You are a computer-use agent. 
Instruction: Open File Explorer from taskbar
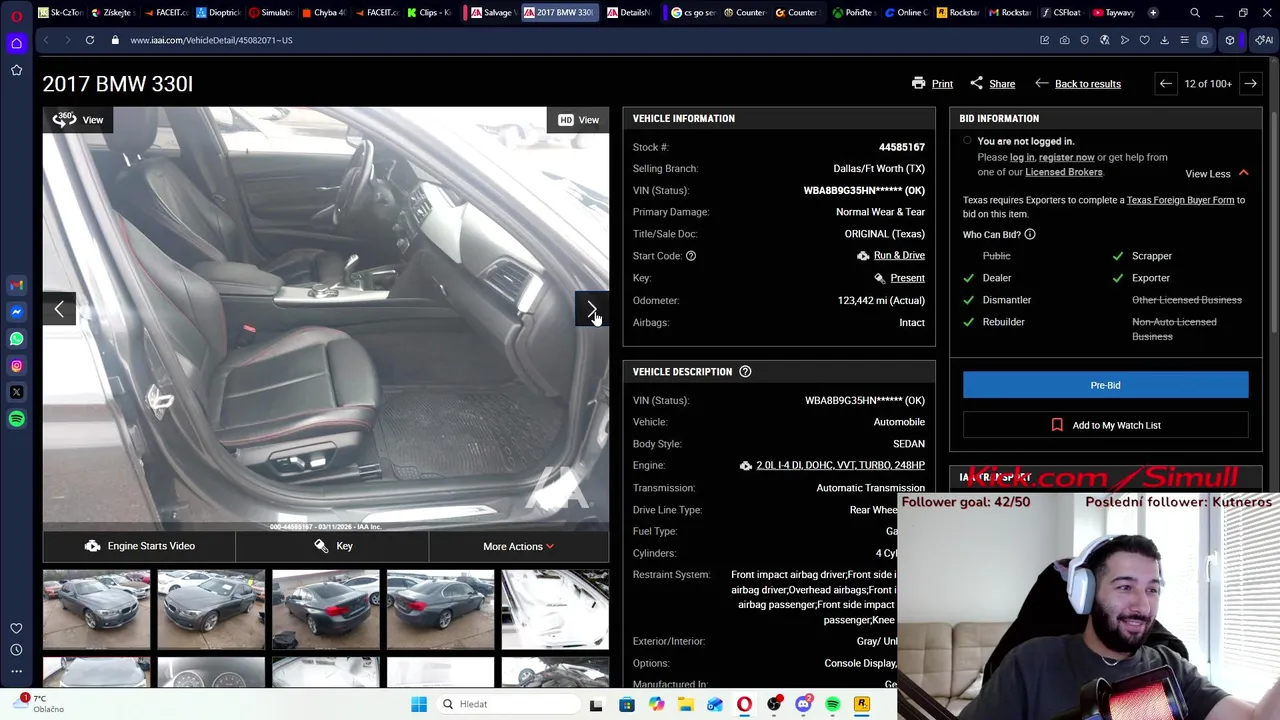pyautogui.click(x=685, y=704)
